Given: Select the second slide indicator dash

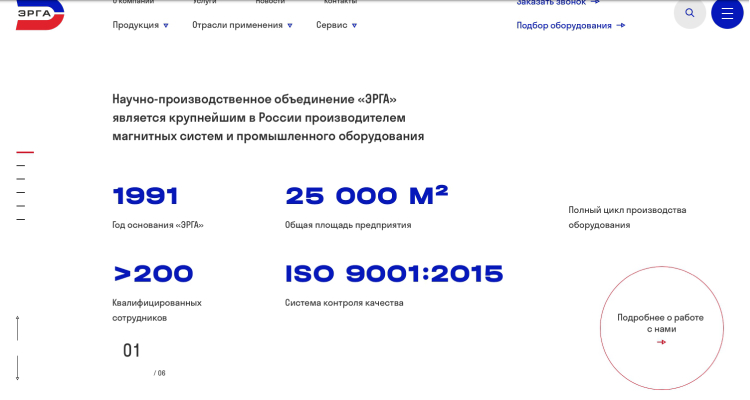Looking at the screenshot, I should pyautogui.click(x=21, y=166).
